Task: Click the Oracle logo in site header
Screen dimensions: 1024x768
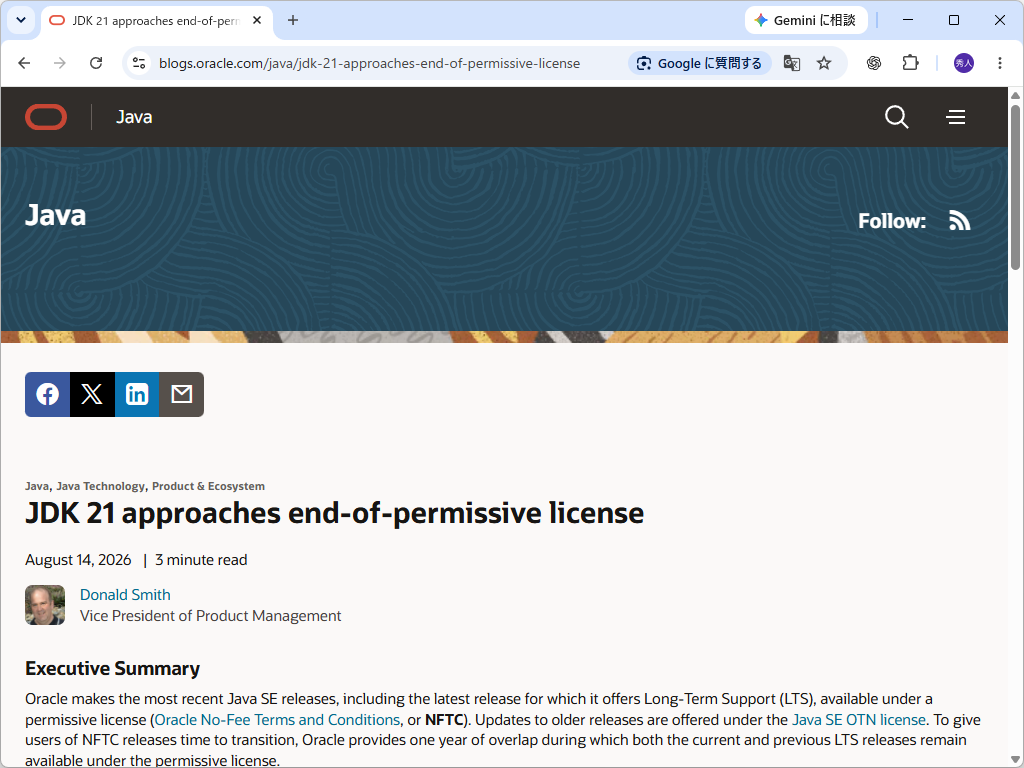Action: 46,117
